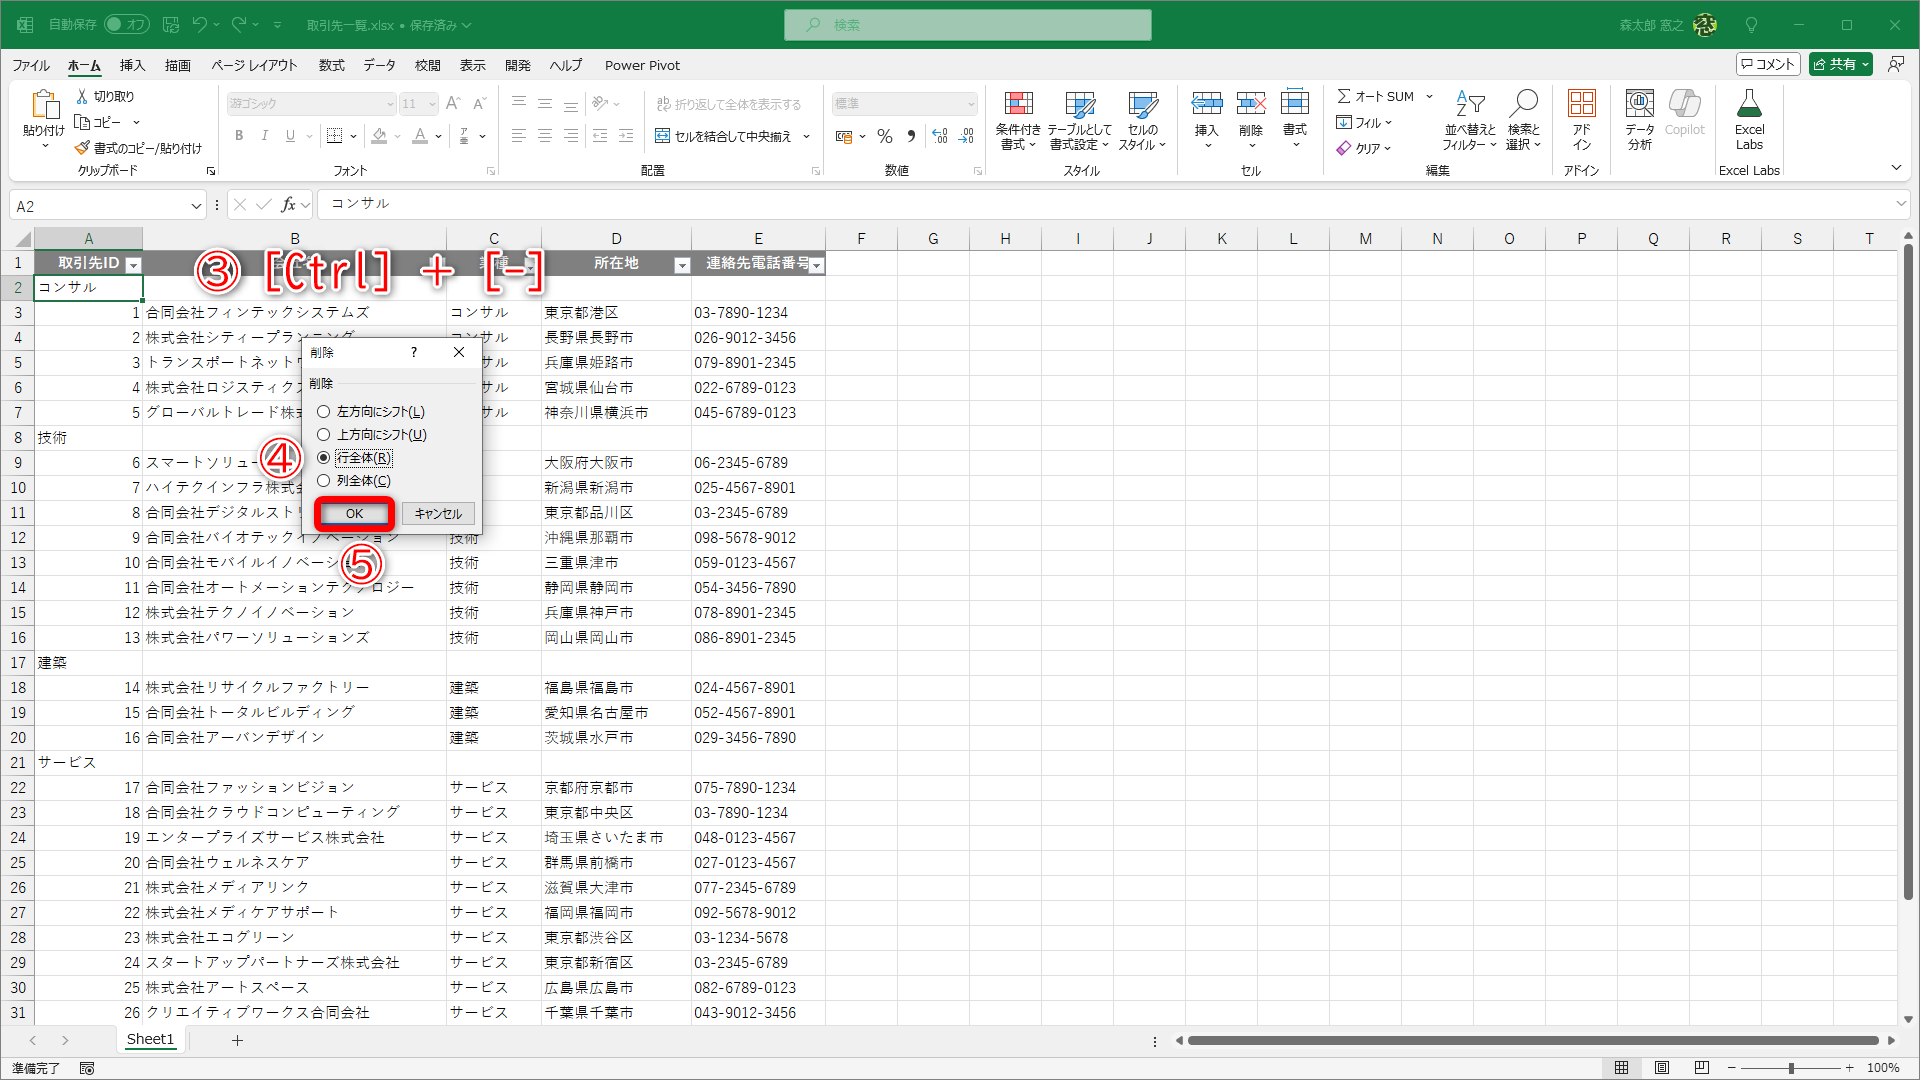Click the Add-ins icon
Image resolution: width=1920 pixels, height=1080 pixels.
(x=1581, y=104)
